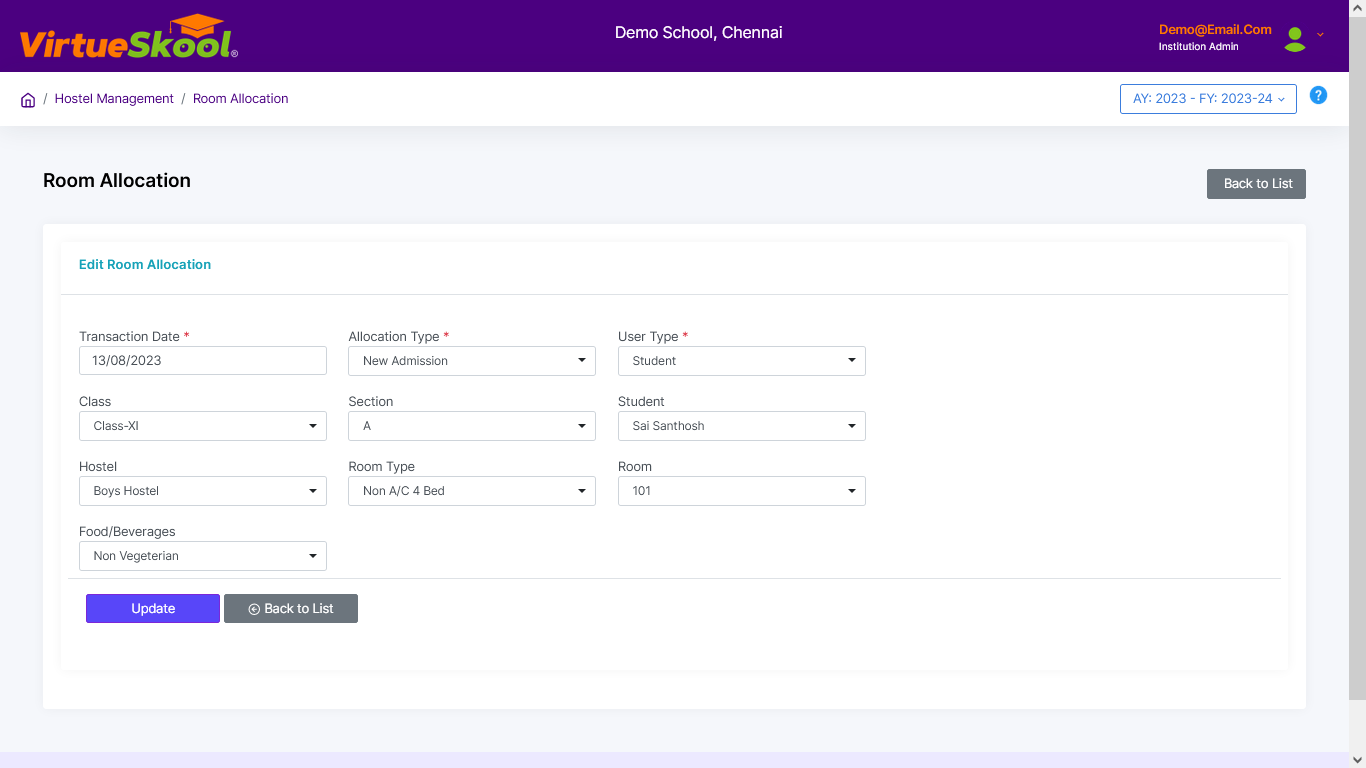Click the VirtueSkool logo
This screenshot has height=768, width=1366.
(128, 38)
